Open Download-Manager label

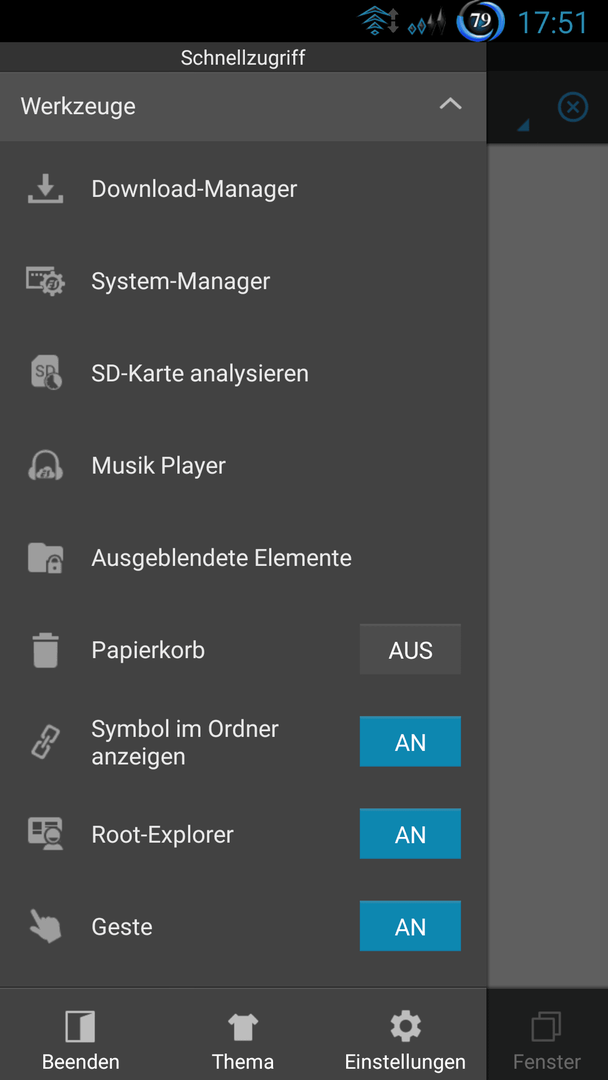(x=194, y=189)
